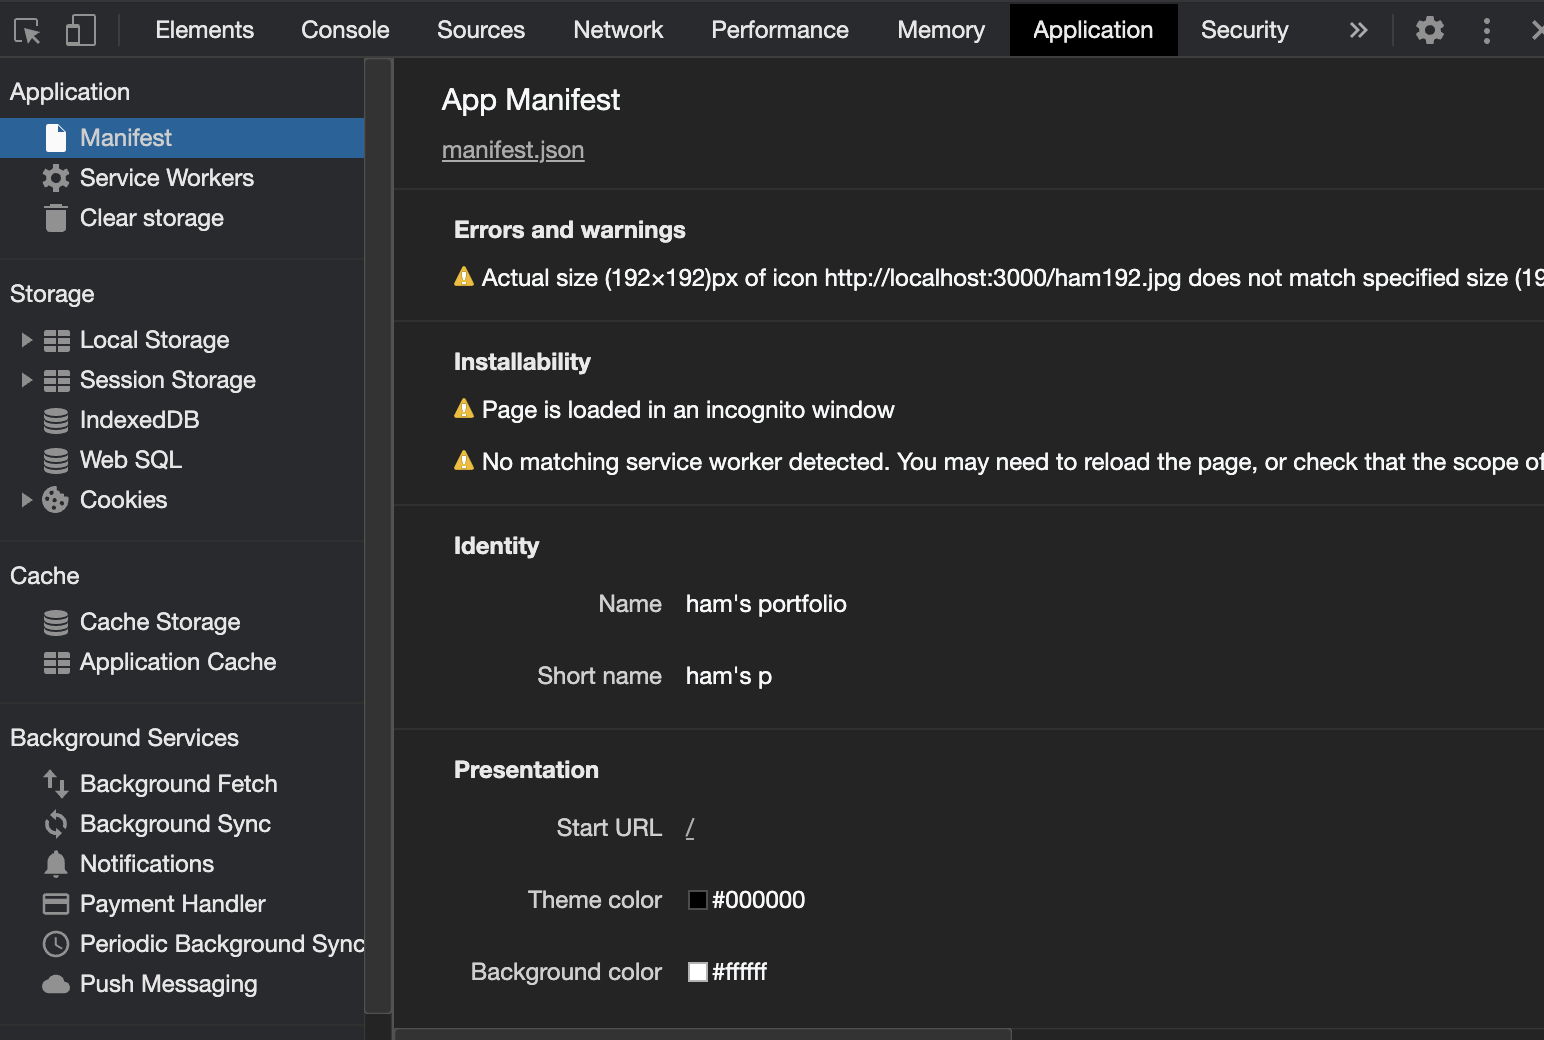Select IndexedDB in the Storage list
Viewport: 1544px width, 1040px height.
(139, 420)
